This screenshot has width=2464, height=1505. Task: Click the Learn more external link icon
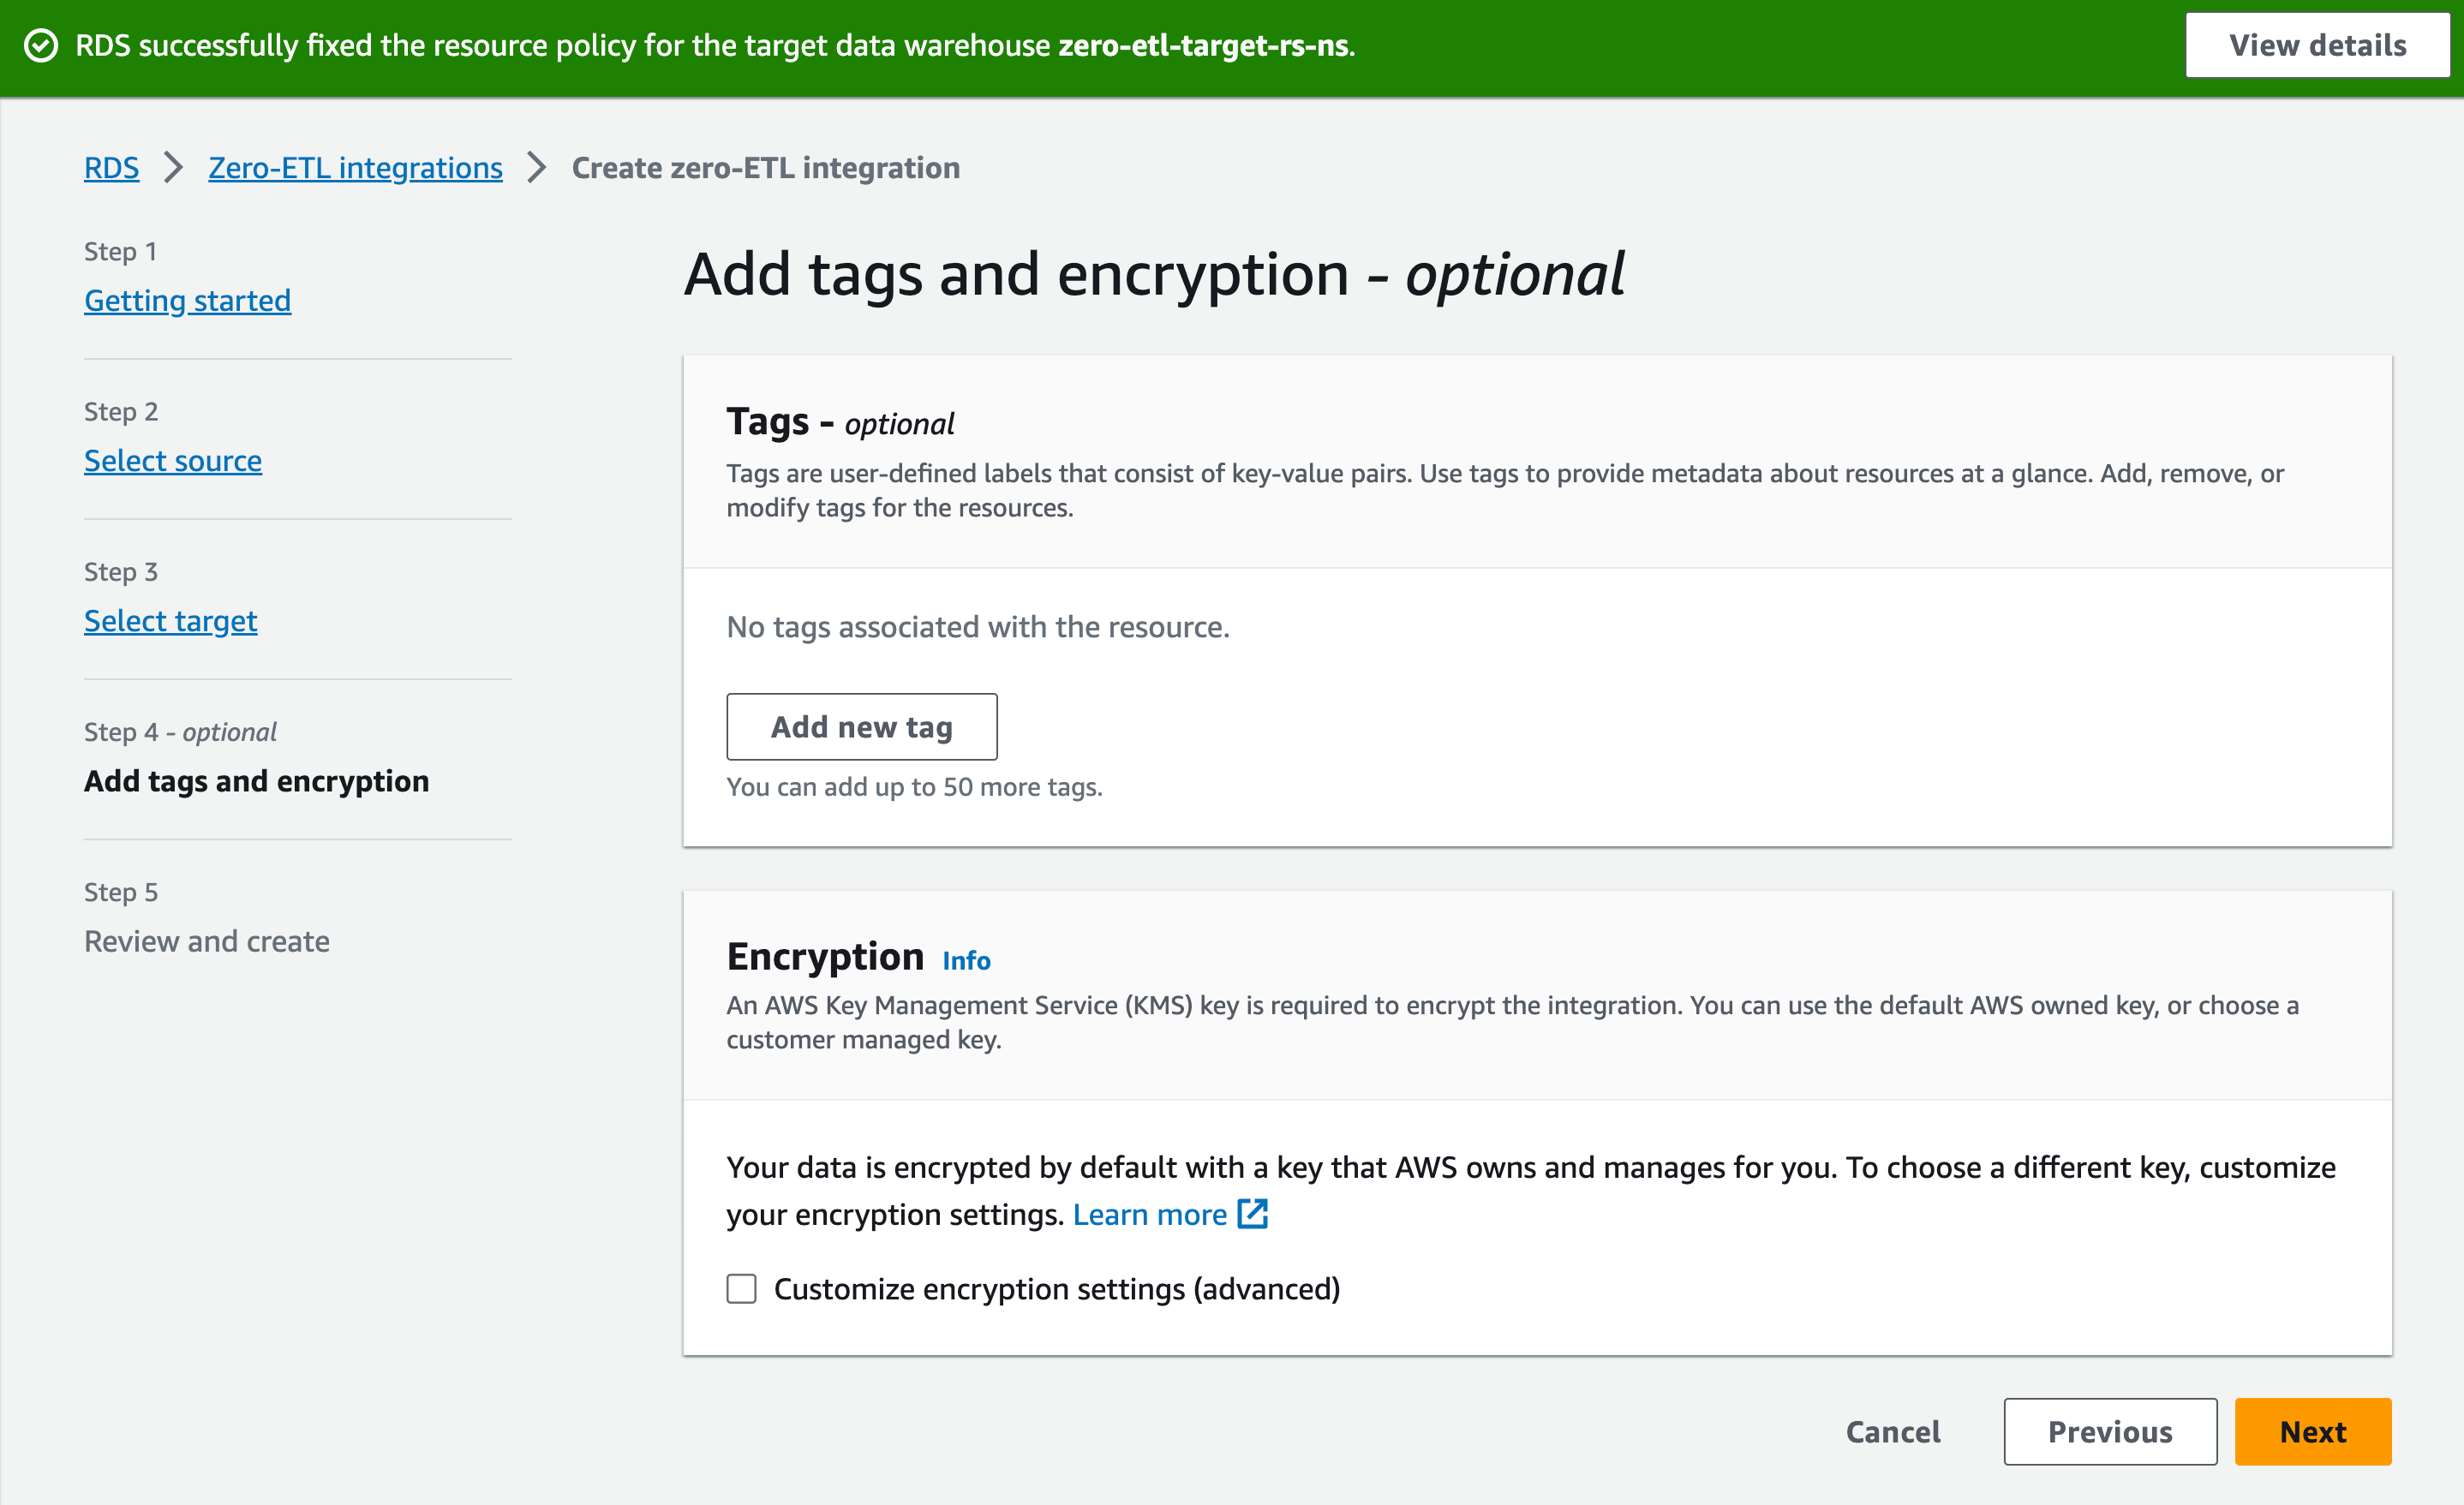pyautogui.click(x=1252, y=1214)
